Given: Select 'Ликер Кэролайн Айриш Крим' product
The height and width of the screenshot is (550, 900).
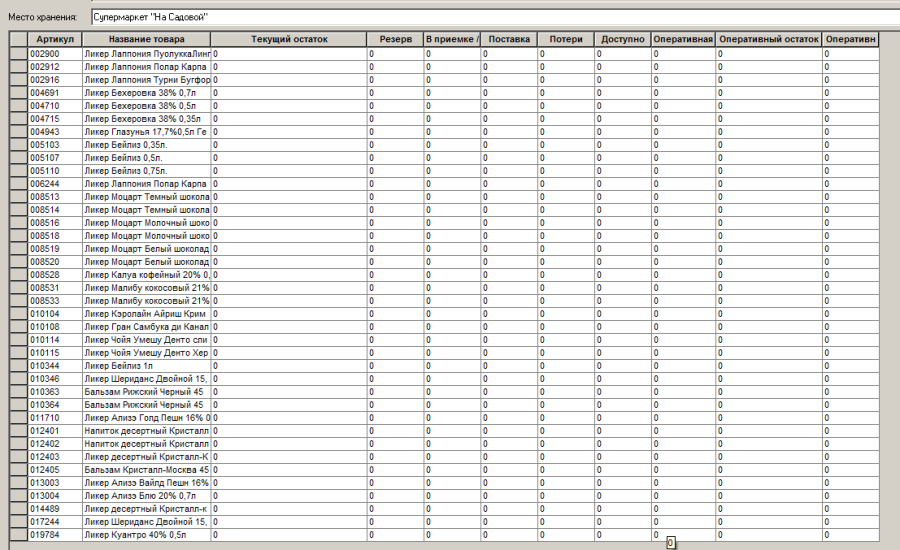Looking at the screenshot, I should (x=146, y=314).
